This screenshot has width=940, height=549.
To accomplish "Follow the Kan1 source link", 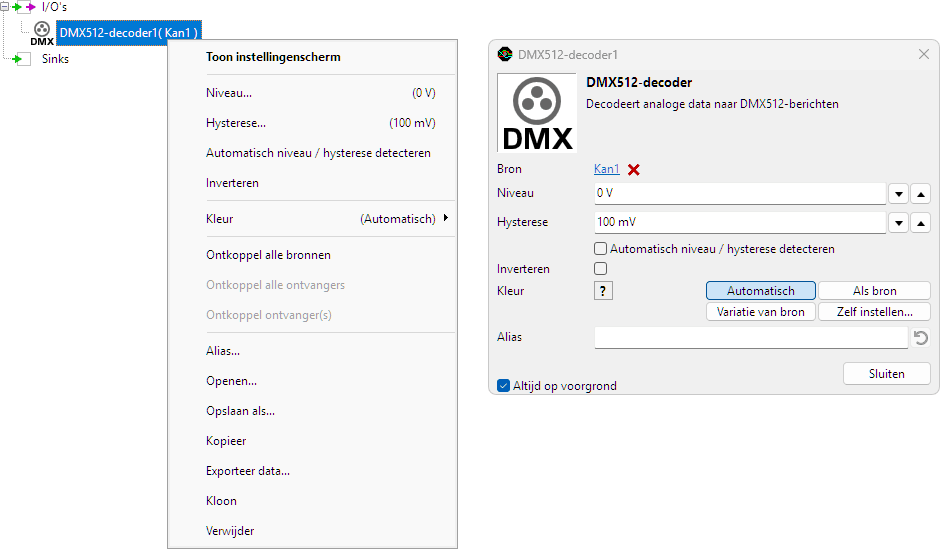I will (x=606, y=169).
